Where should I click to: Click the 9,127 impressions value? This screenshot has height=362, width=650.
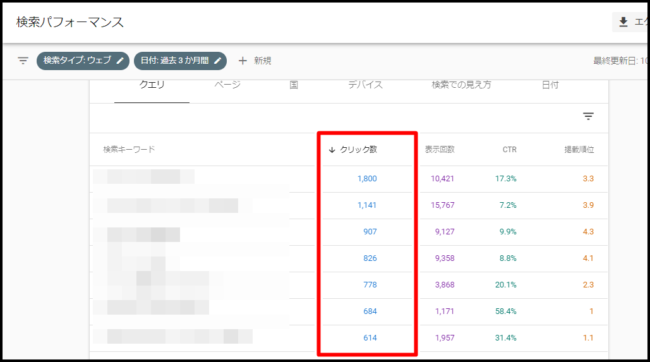444,232
